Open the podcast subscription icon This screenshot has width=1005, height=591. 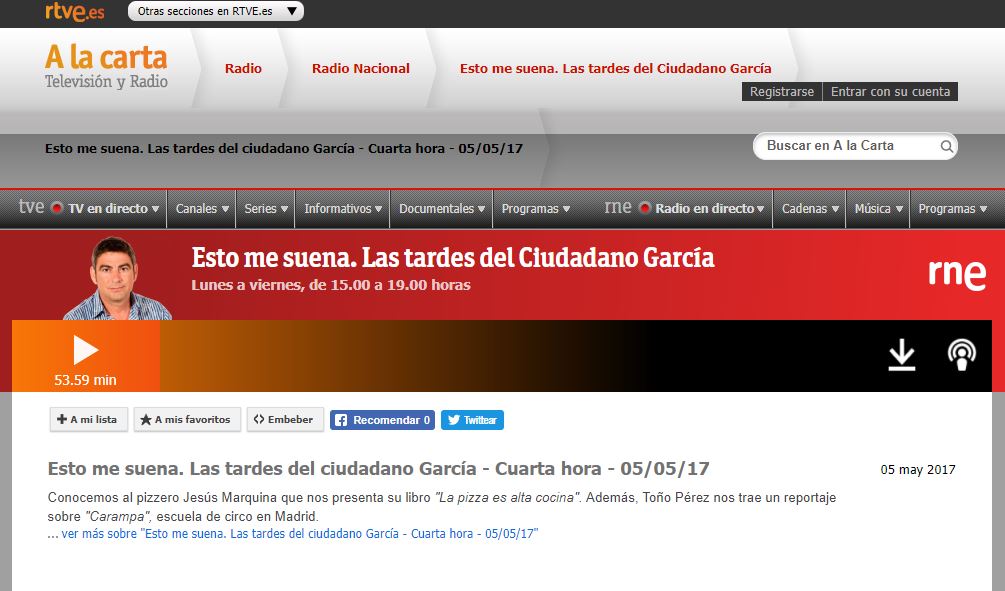961,354
